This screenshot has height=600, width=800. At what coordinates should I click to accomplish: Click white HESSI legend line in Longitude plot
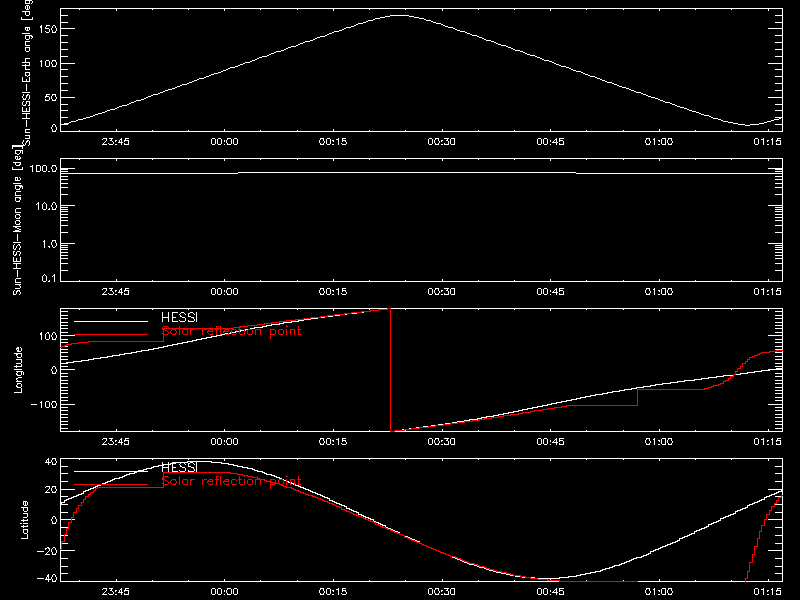[x=111, y=321]
